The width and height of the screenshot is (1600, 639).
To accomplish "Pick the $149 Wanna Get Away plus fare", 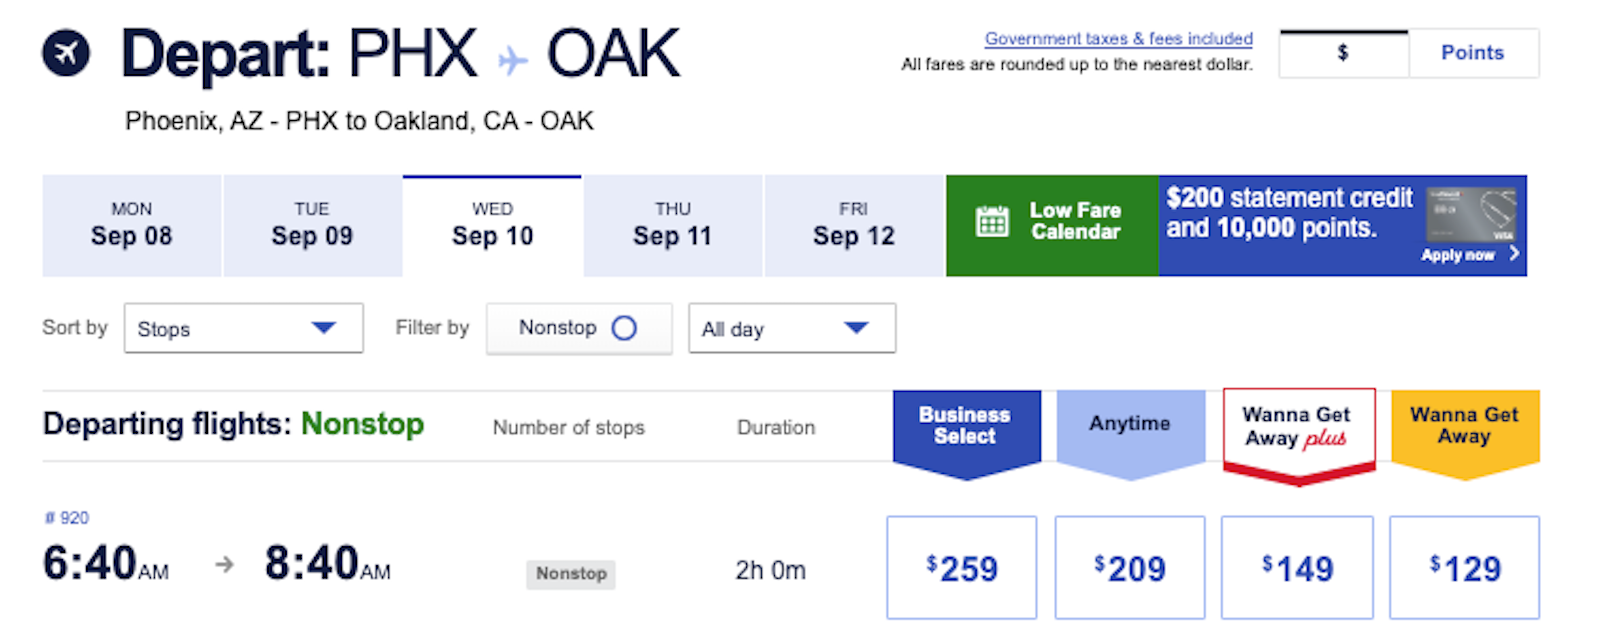I will coord(1297,568).
